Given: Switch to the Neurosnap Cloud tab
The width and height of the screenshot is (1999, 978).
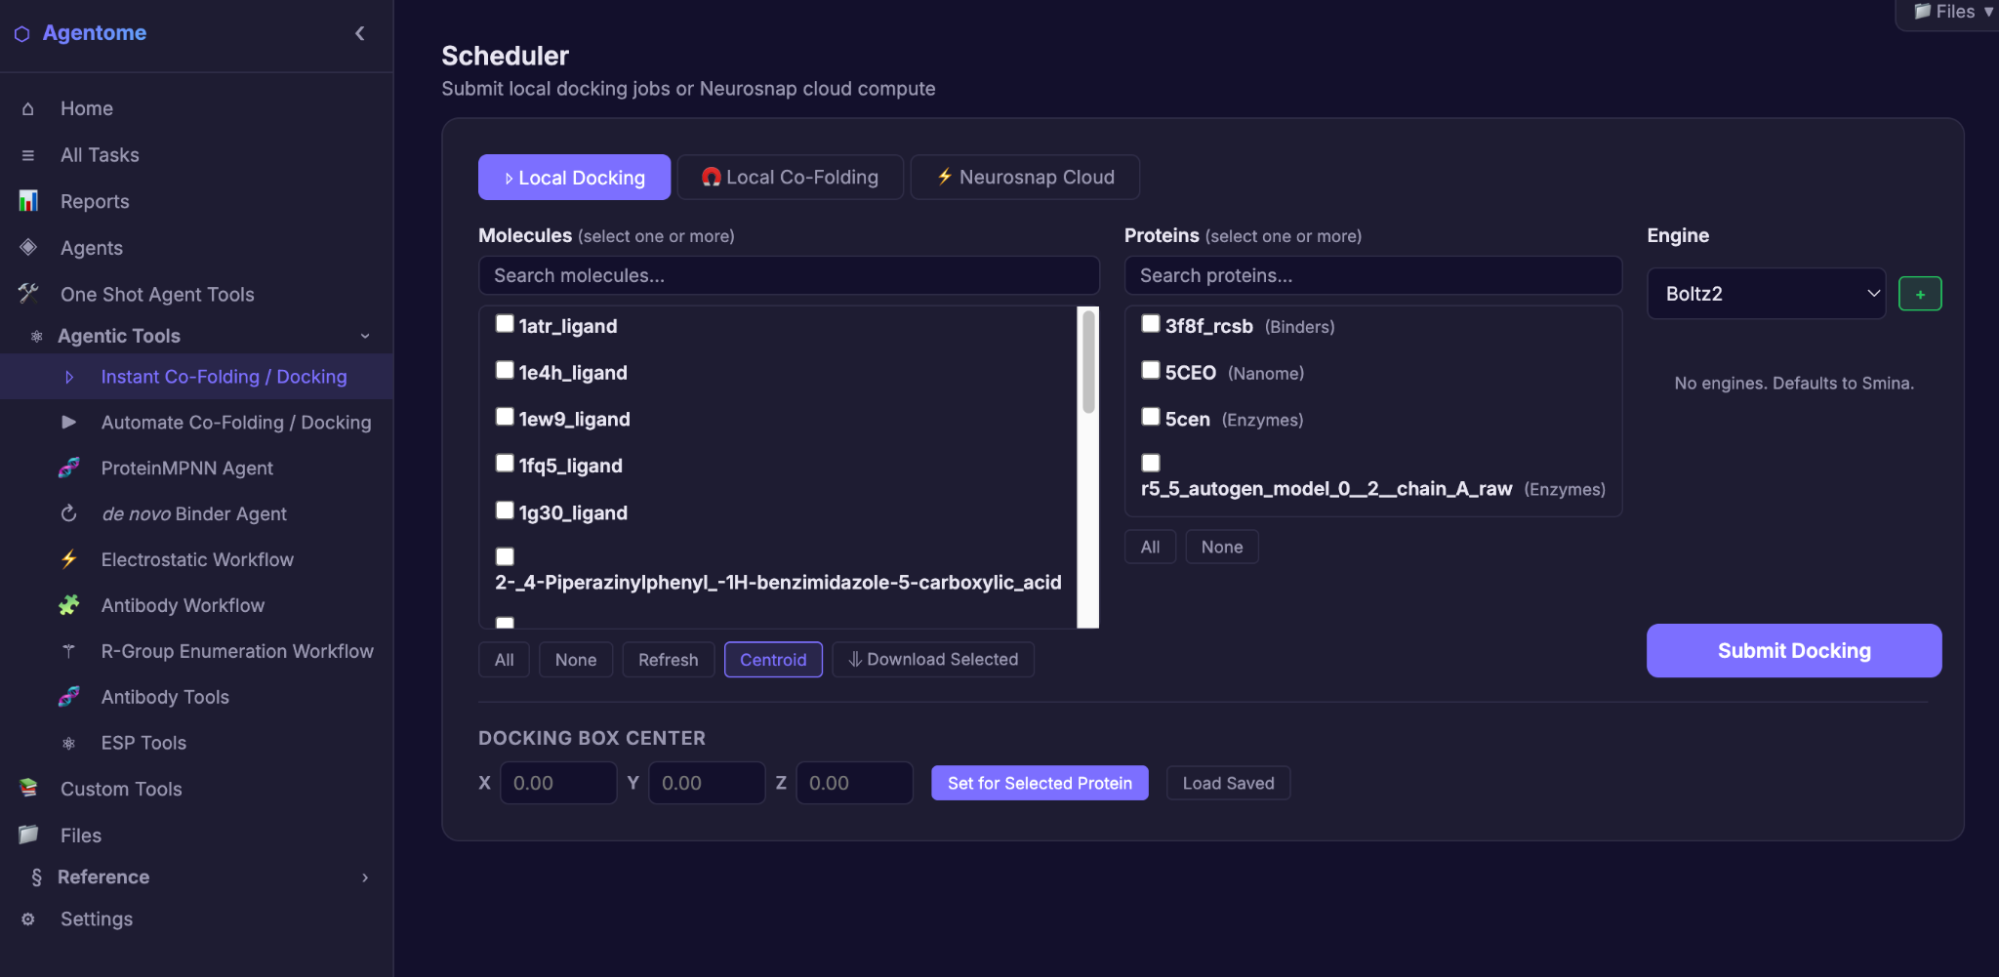Looking at the screenshot, I should (1024, 177).
